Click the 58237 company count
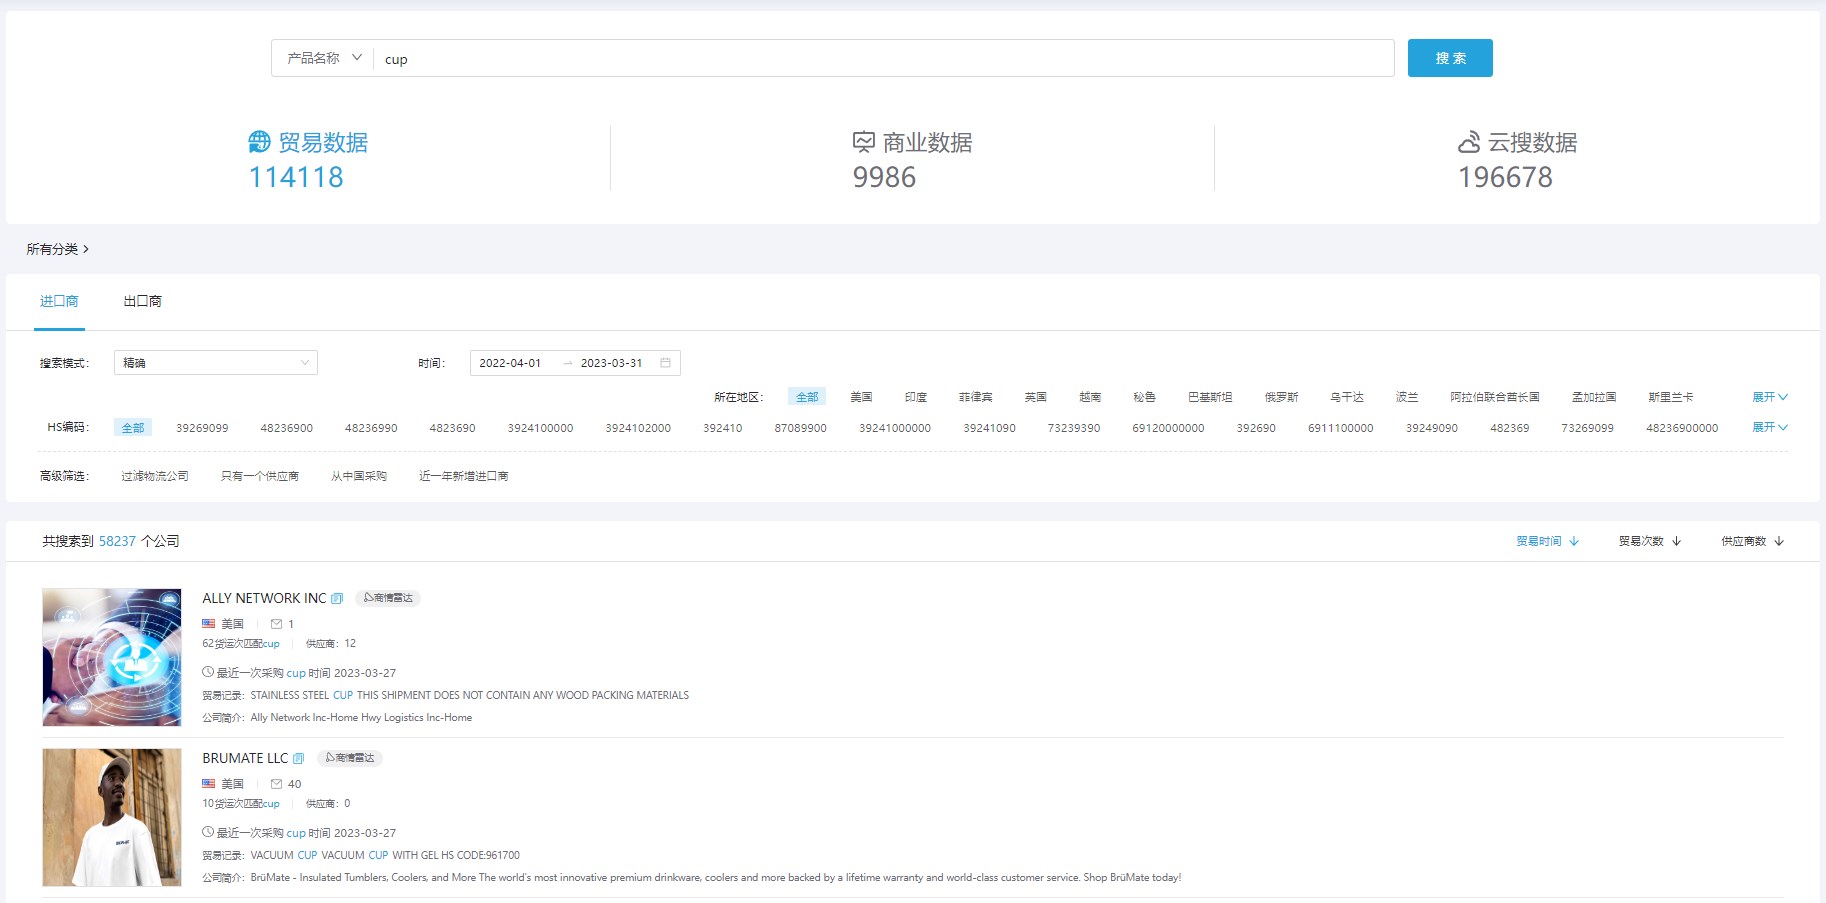This screenshot has height=903, width=1826. pos(117,541)
